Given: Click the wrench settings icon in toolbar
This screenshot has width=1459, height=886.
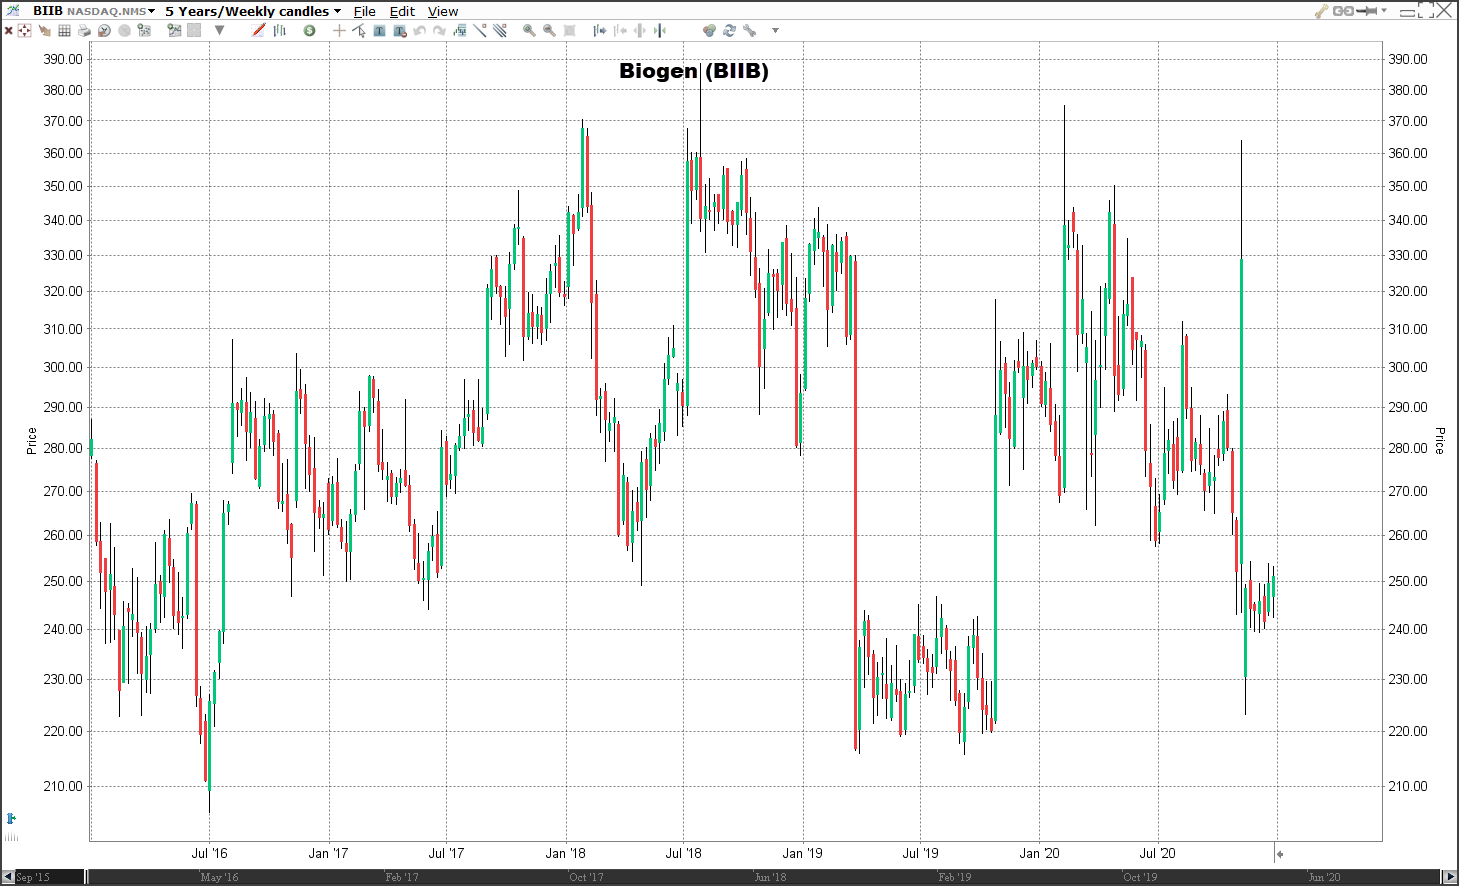Looking at the screenshot, I should click(750, 30).
